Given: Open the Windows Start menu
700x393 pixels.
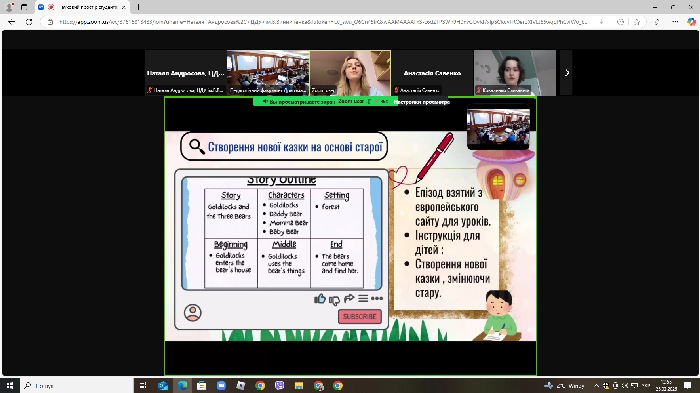Looking at the screenshot, I should coord(9,385).
